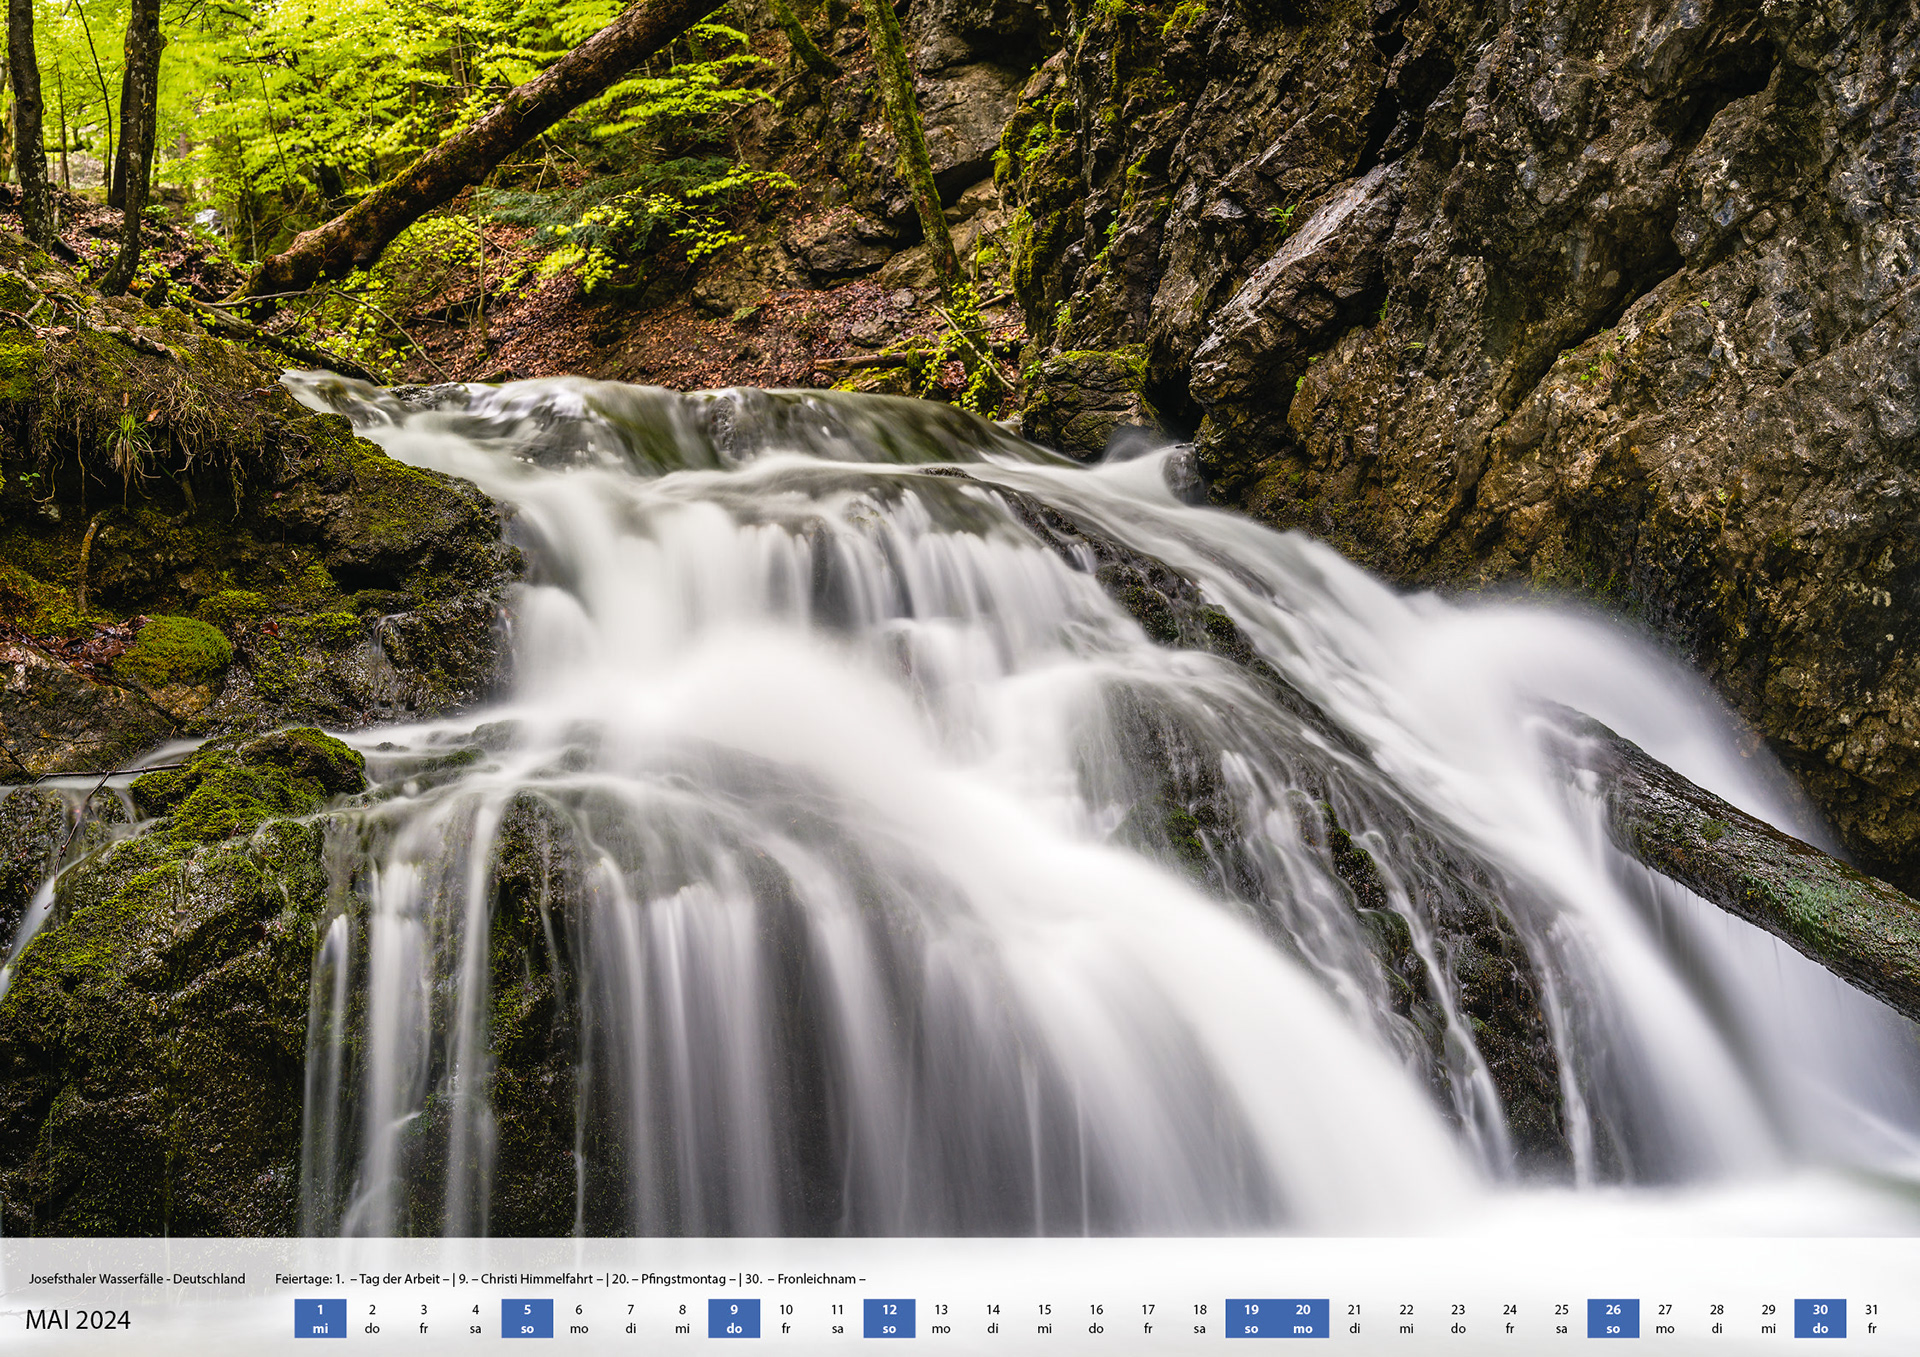Select Sunday 12 so date cell

pos(889,1318)
